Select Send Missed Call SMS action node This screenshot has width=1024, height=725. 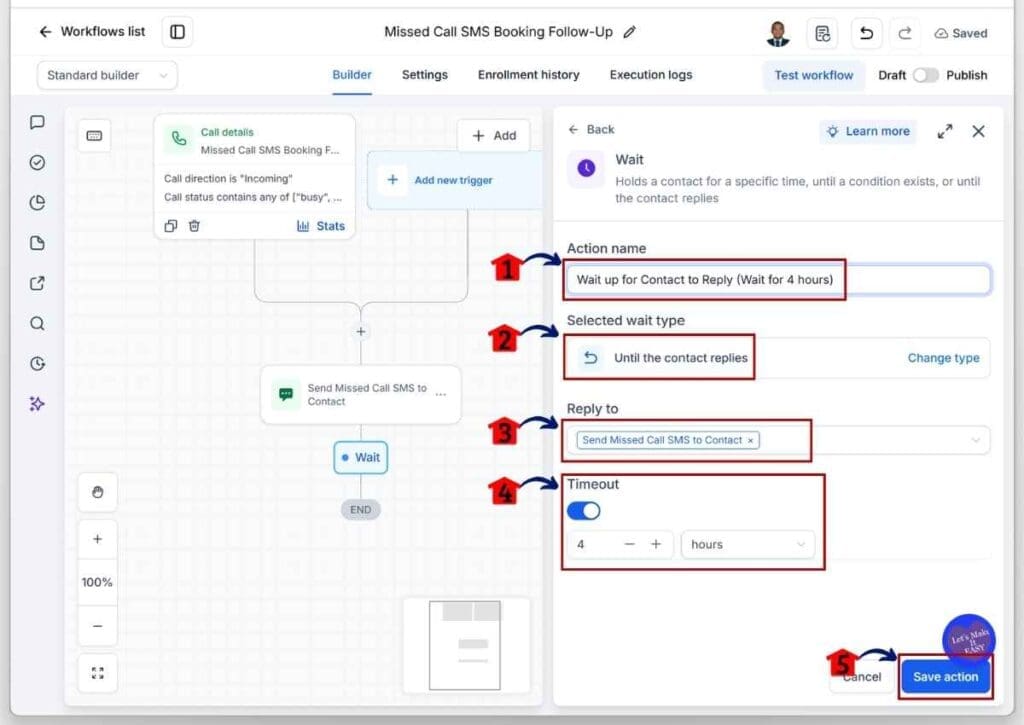[x=360, y=395]
